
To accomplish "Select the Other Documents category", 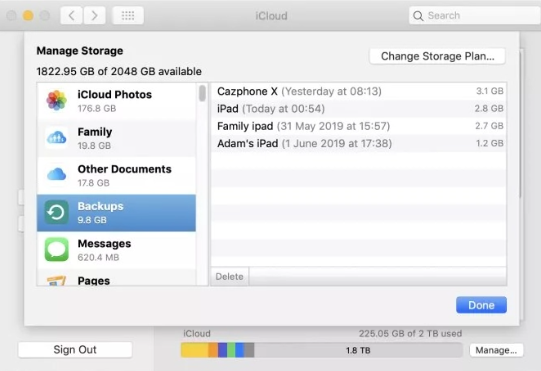I will [116, 176].
